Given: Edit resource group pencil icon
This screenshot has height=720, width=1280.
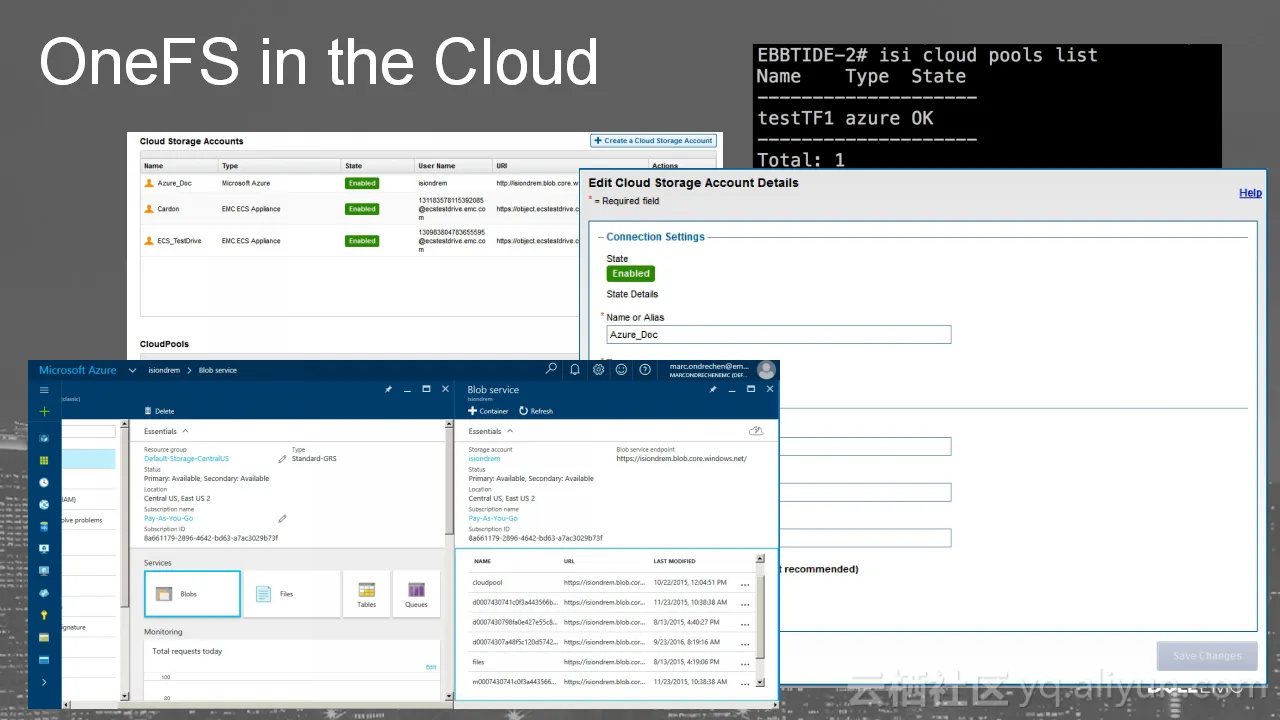Looking at the screenshot, I should (x=282, y=459).
